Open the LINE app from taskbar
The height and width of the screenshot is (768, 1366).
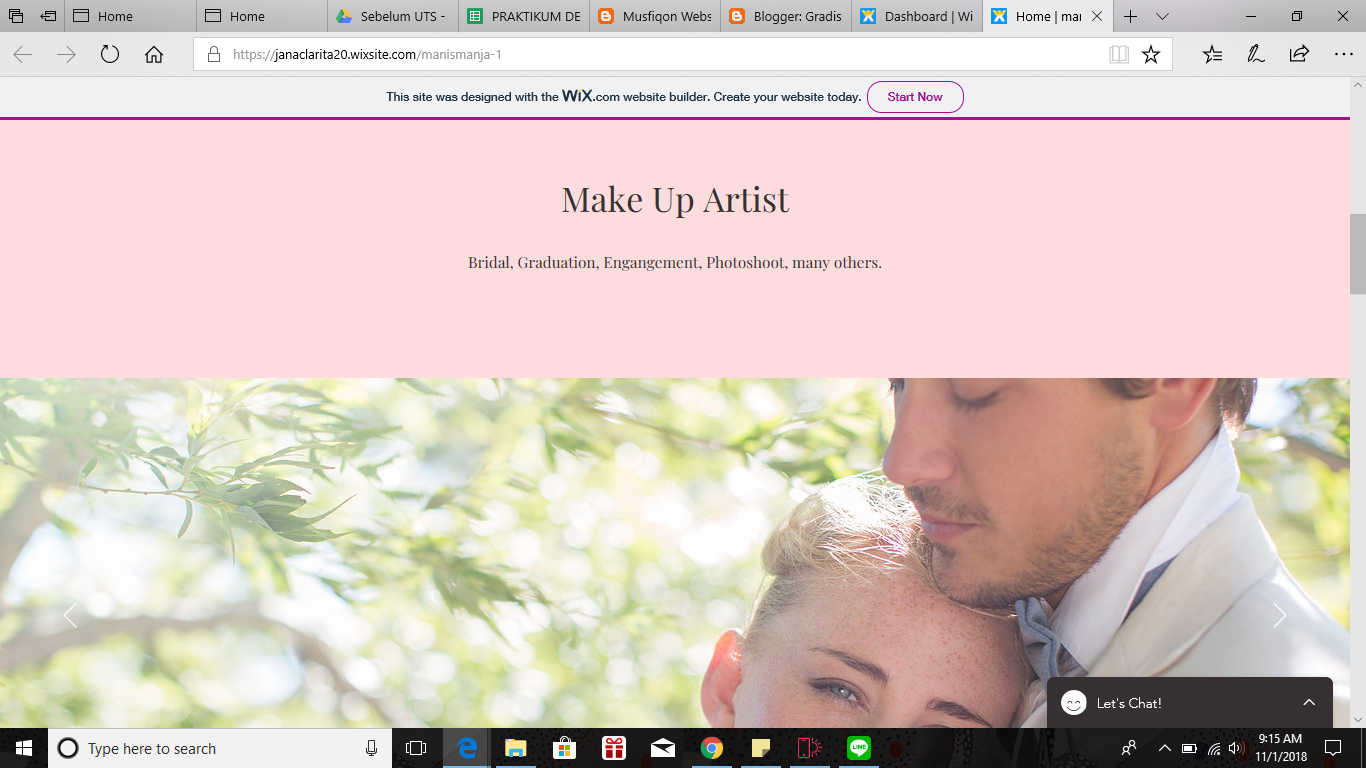click(858, 748)
